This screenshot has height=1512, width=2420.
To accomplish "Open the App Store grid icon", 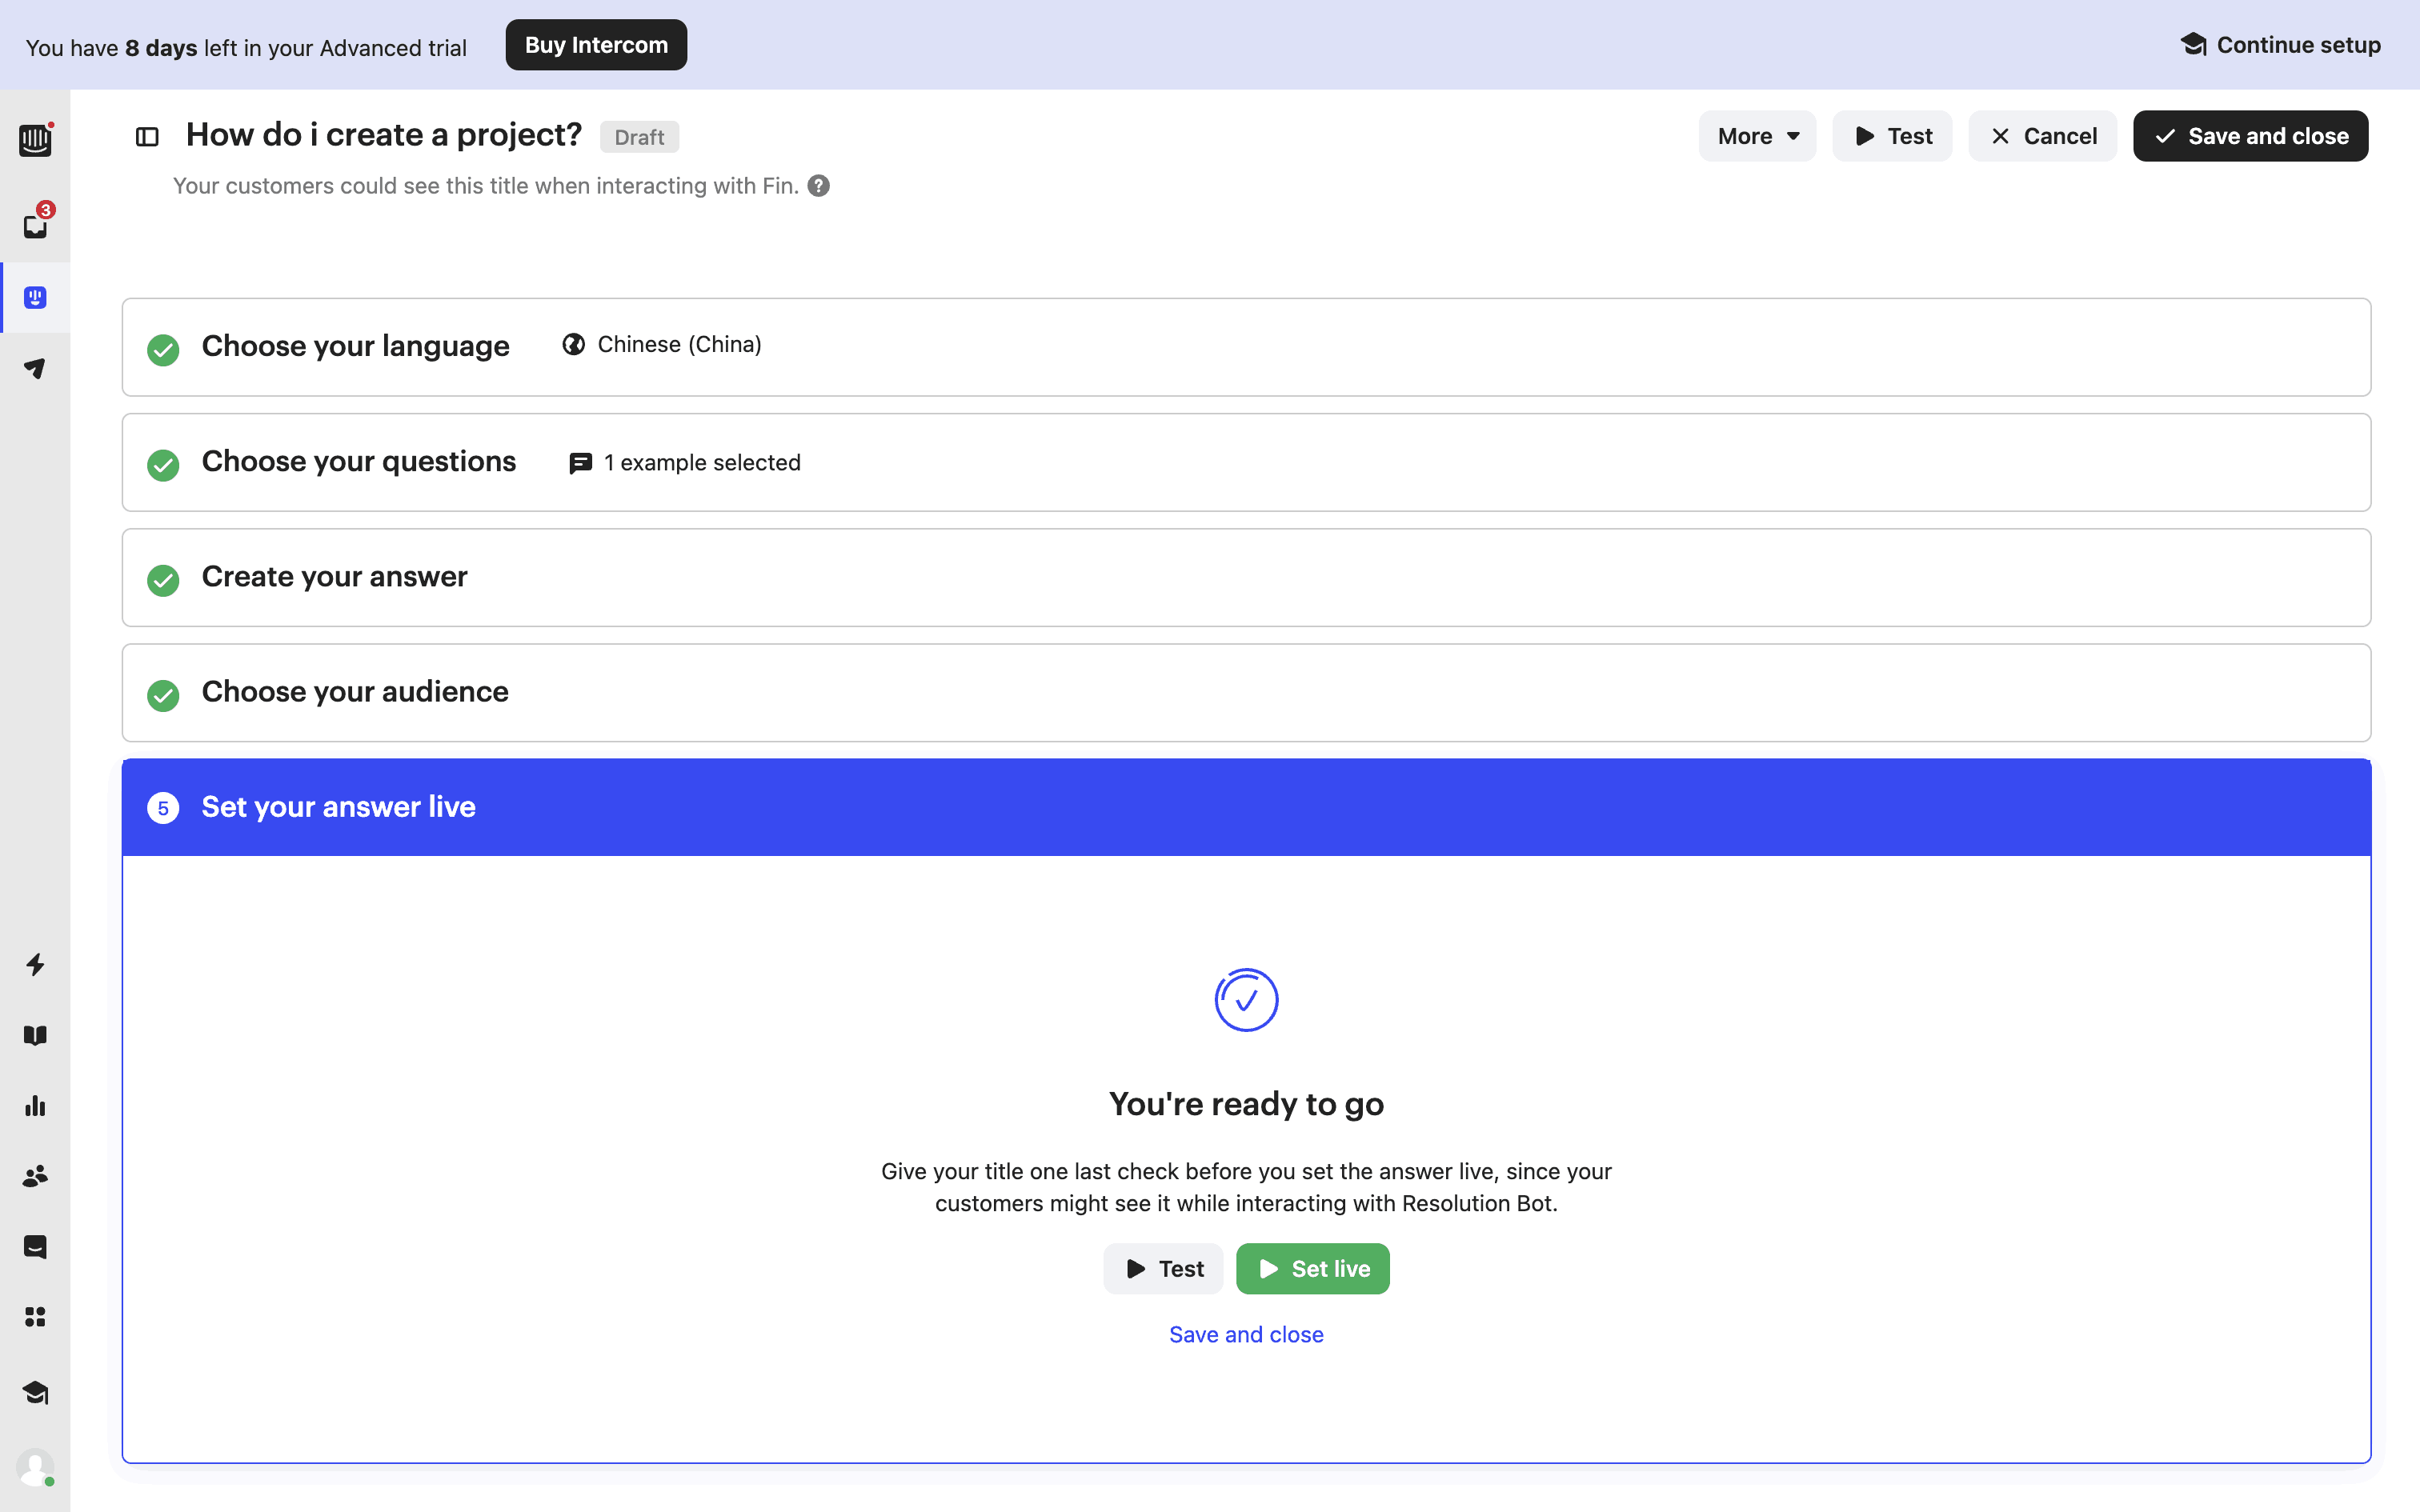I will pyautogui.click(x=35, y=1317).
